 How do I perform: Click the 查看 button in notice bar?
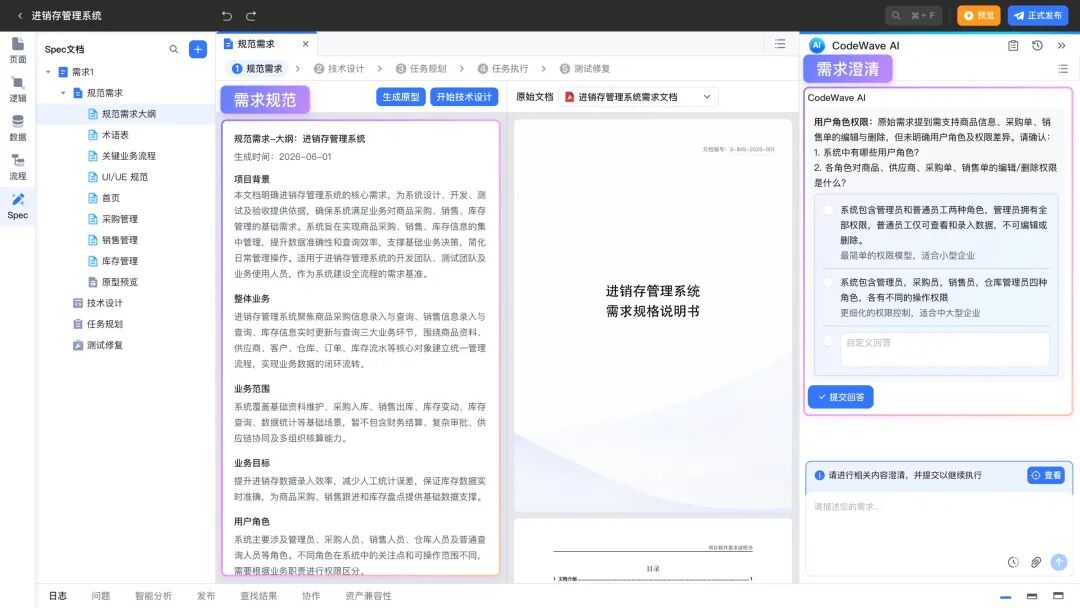pos(1046,475)
